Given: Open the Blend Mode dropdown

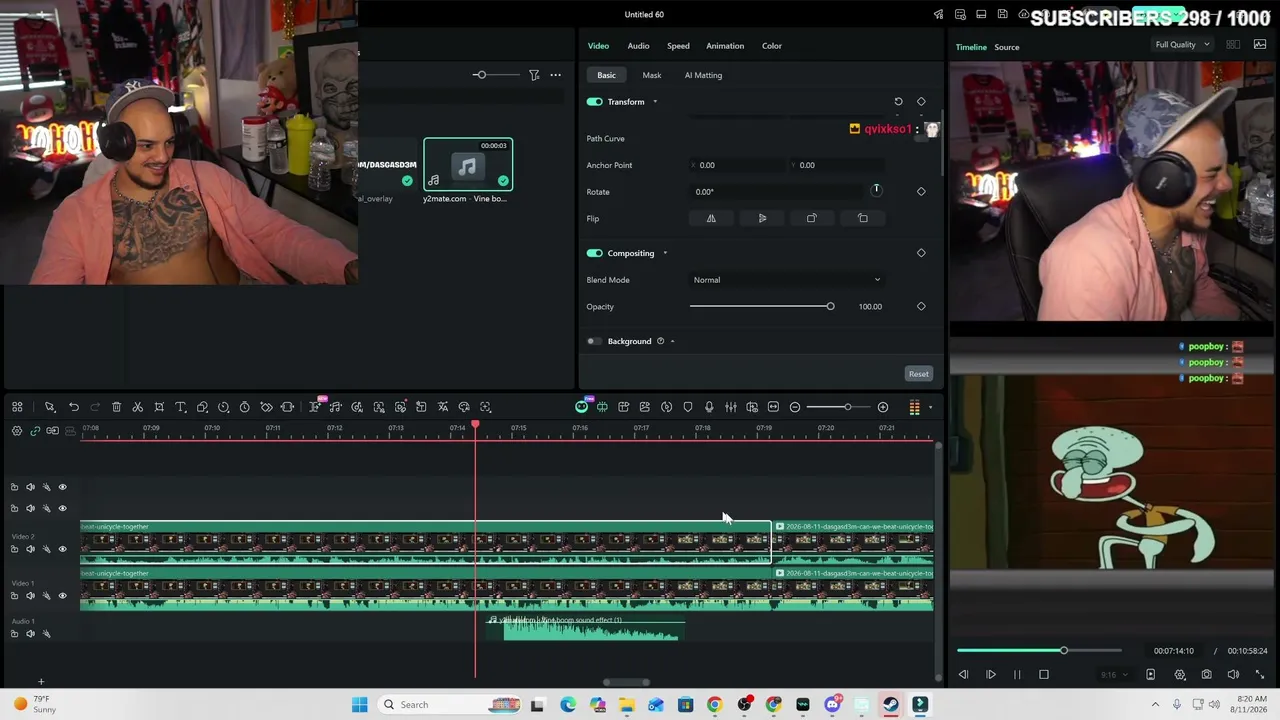Looking at the screenshot, I should (786, 280).
